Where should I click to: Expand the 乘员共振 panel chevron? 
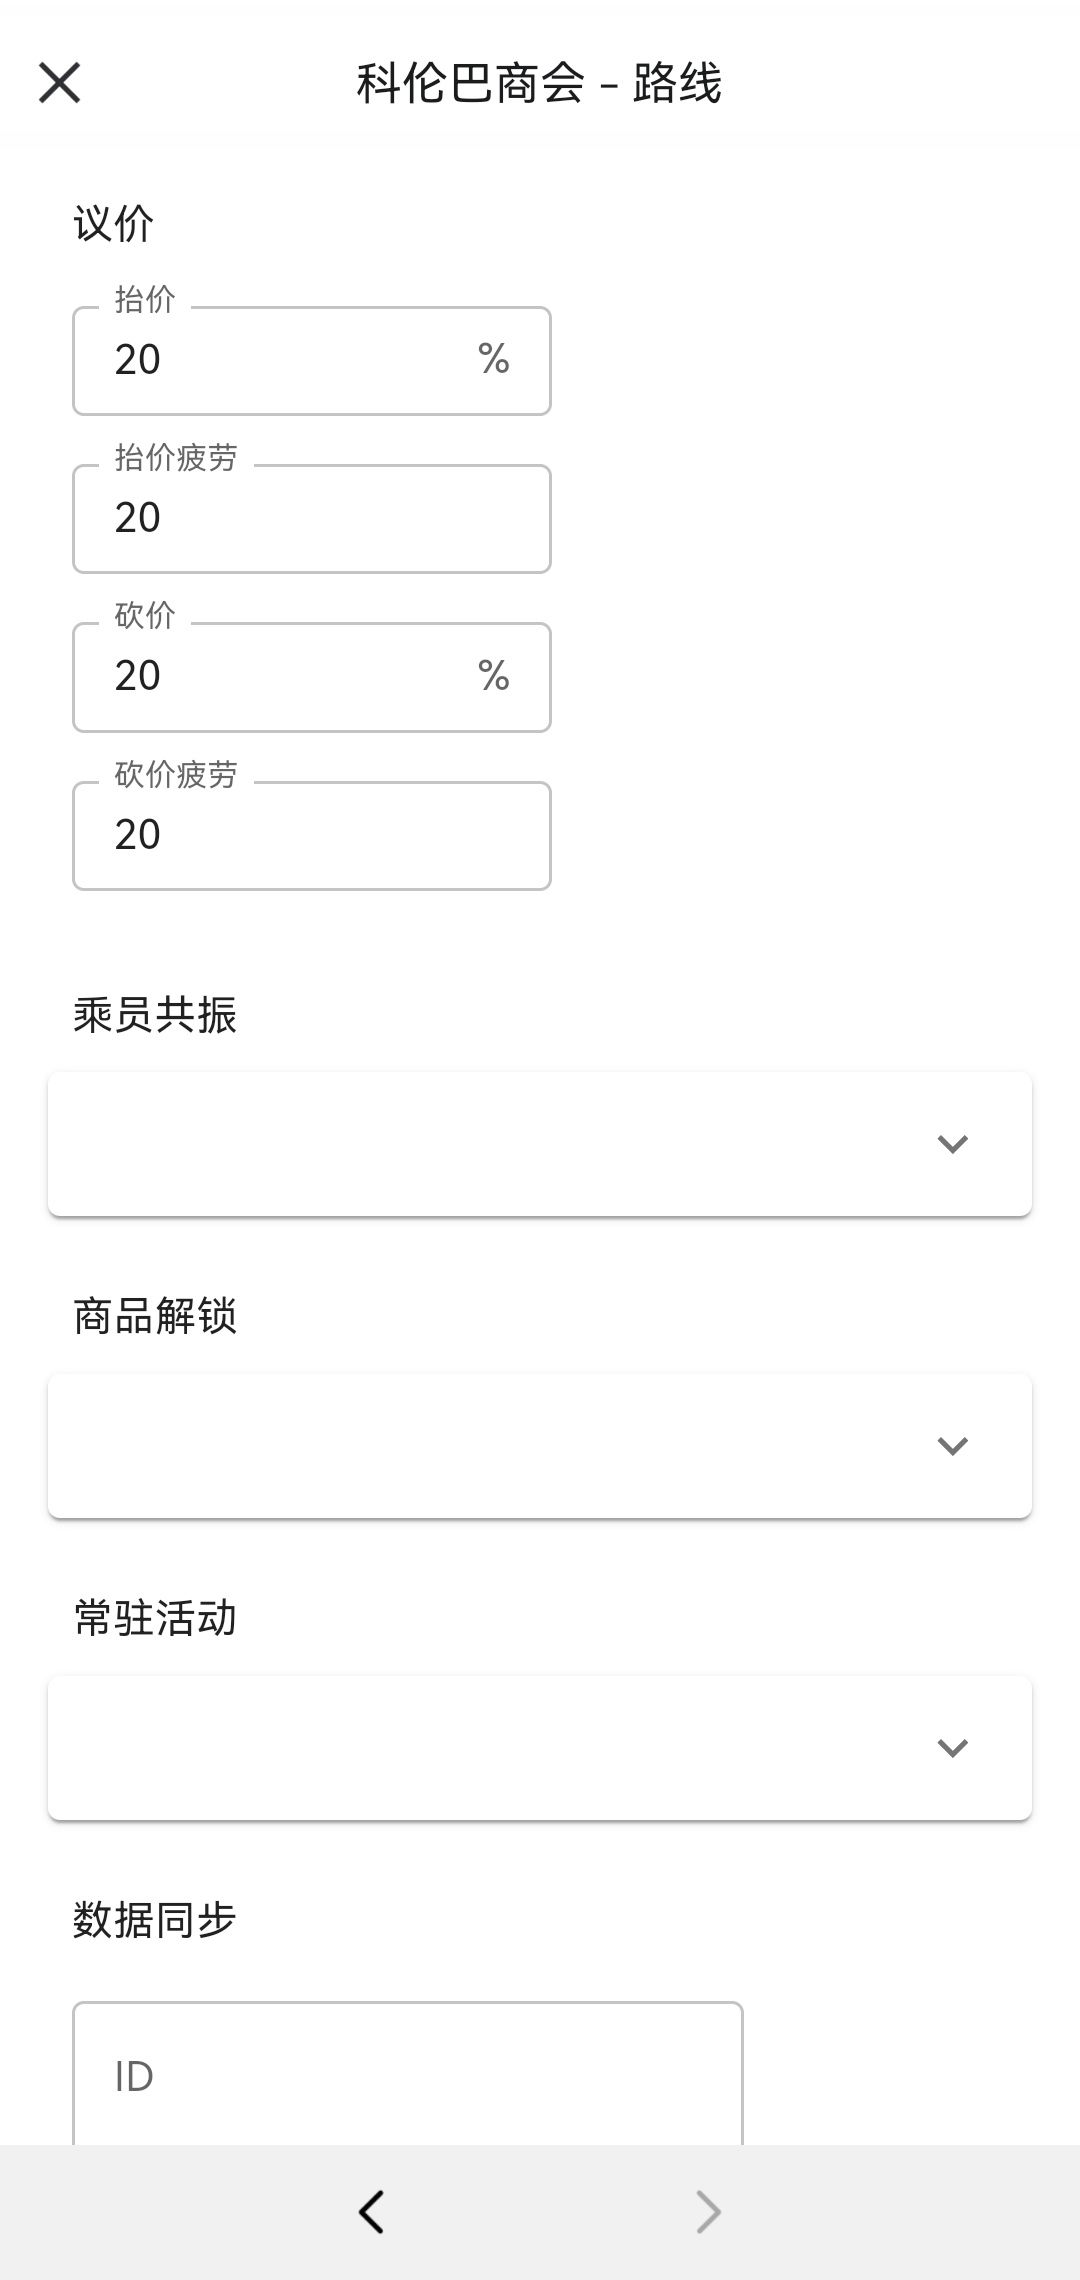(x=952, y=1144)
